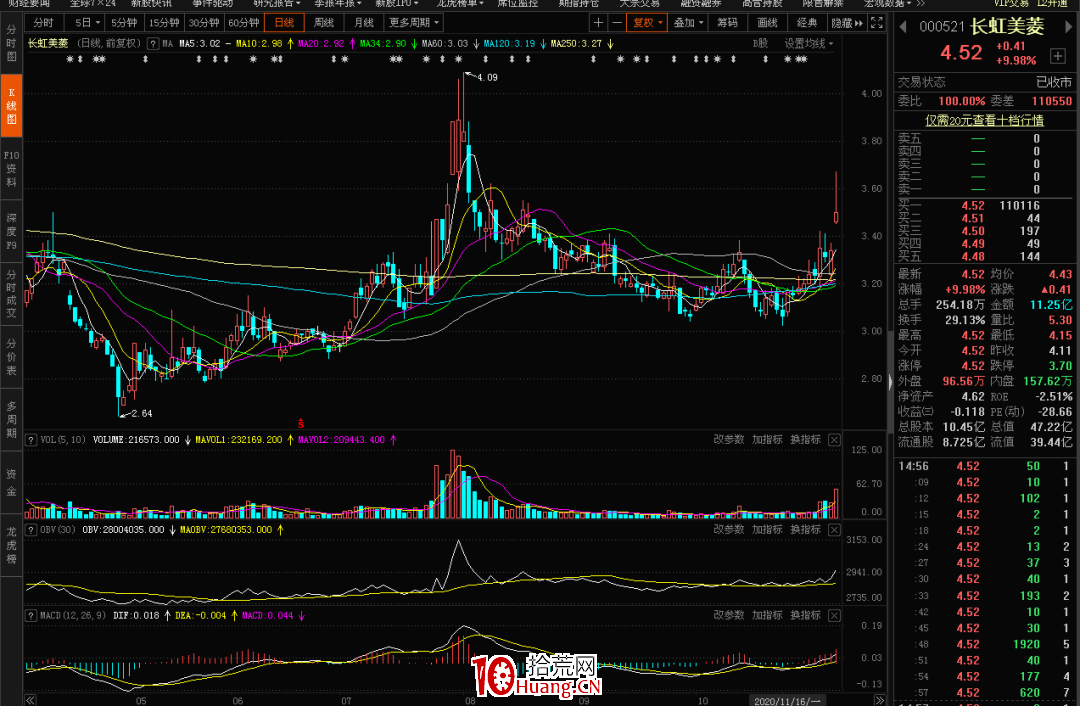The height and width of the screenshot is (706, 1080).
Task: Select K线图 in left sidebar
Action: (11, 105)
